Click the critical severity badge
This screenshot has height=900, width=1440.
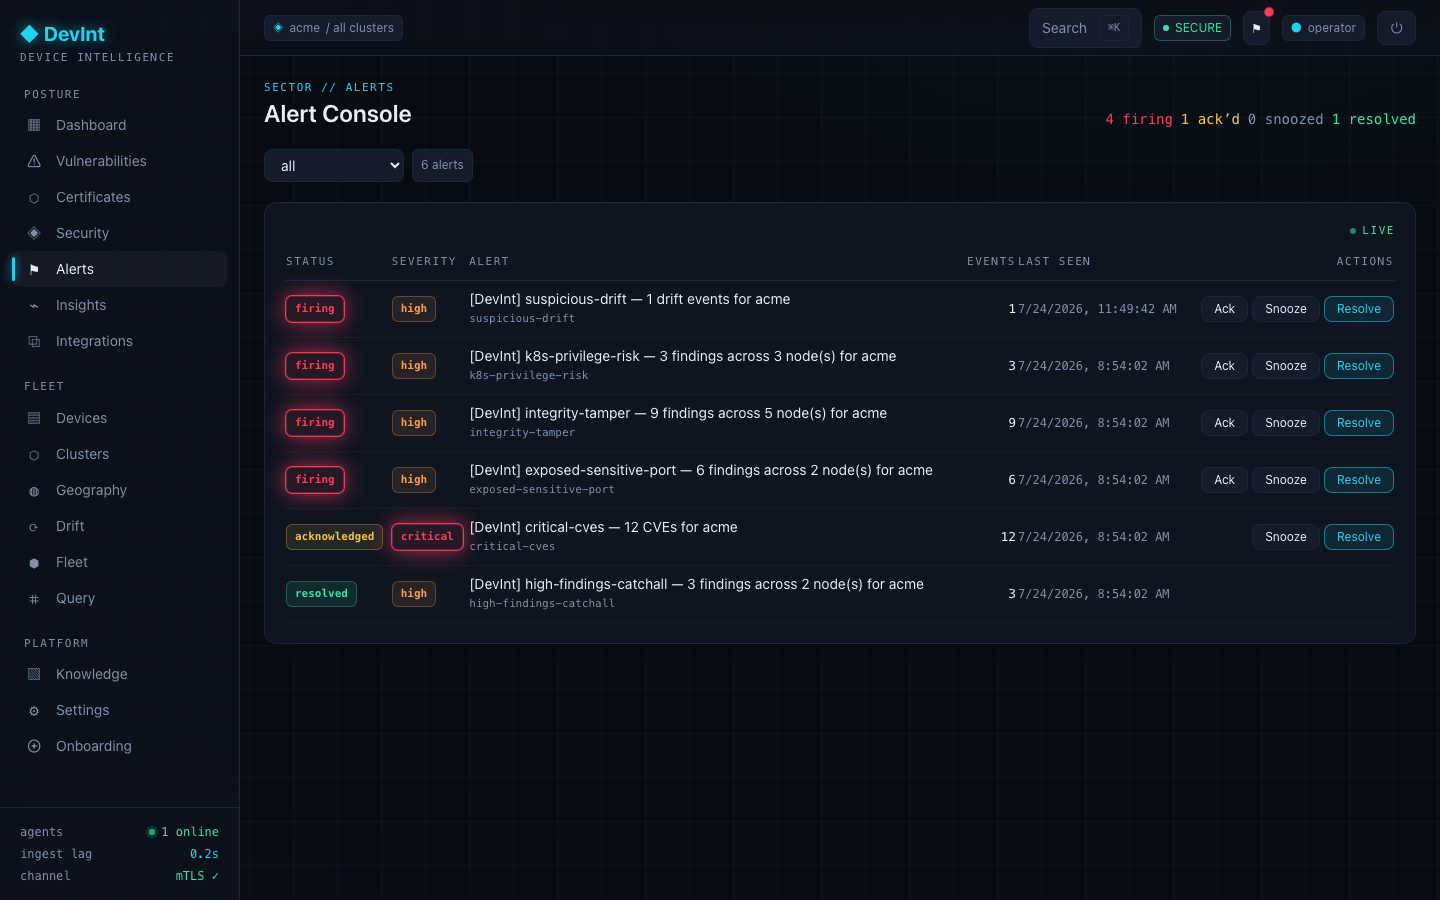(x=427, y=537)
